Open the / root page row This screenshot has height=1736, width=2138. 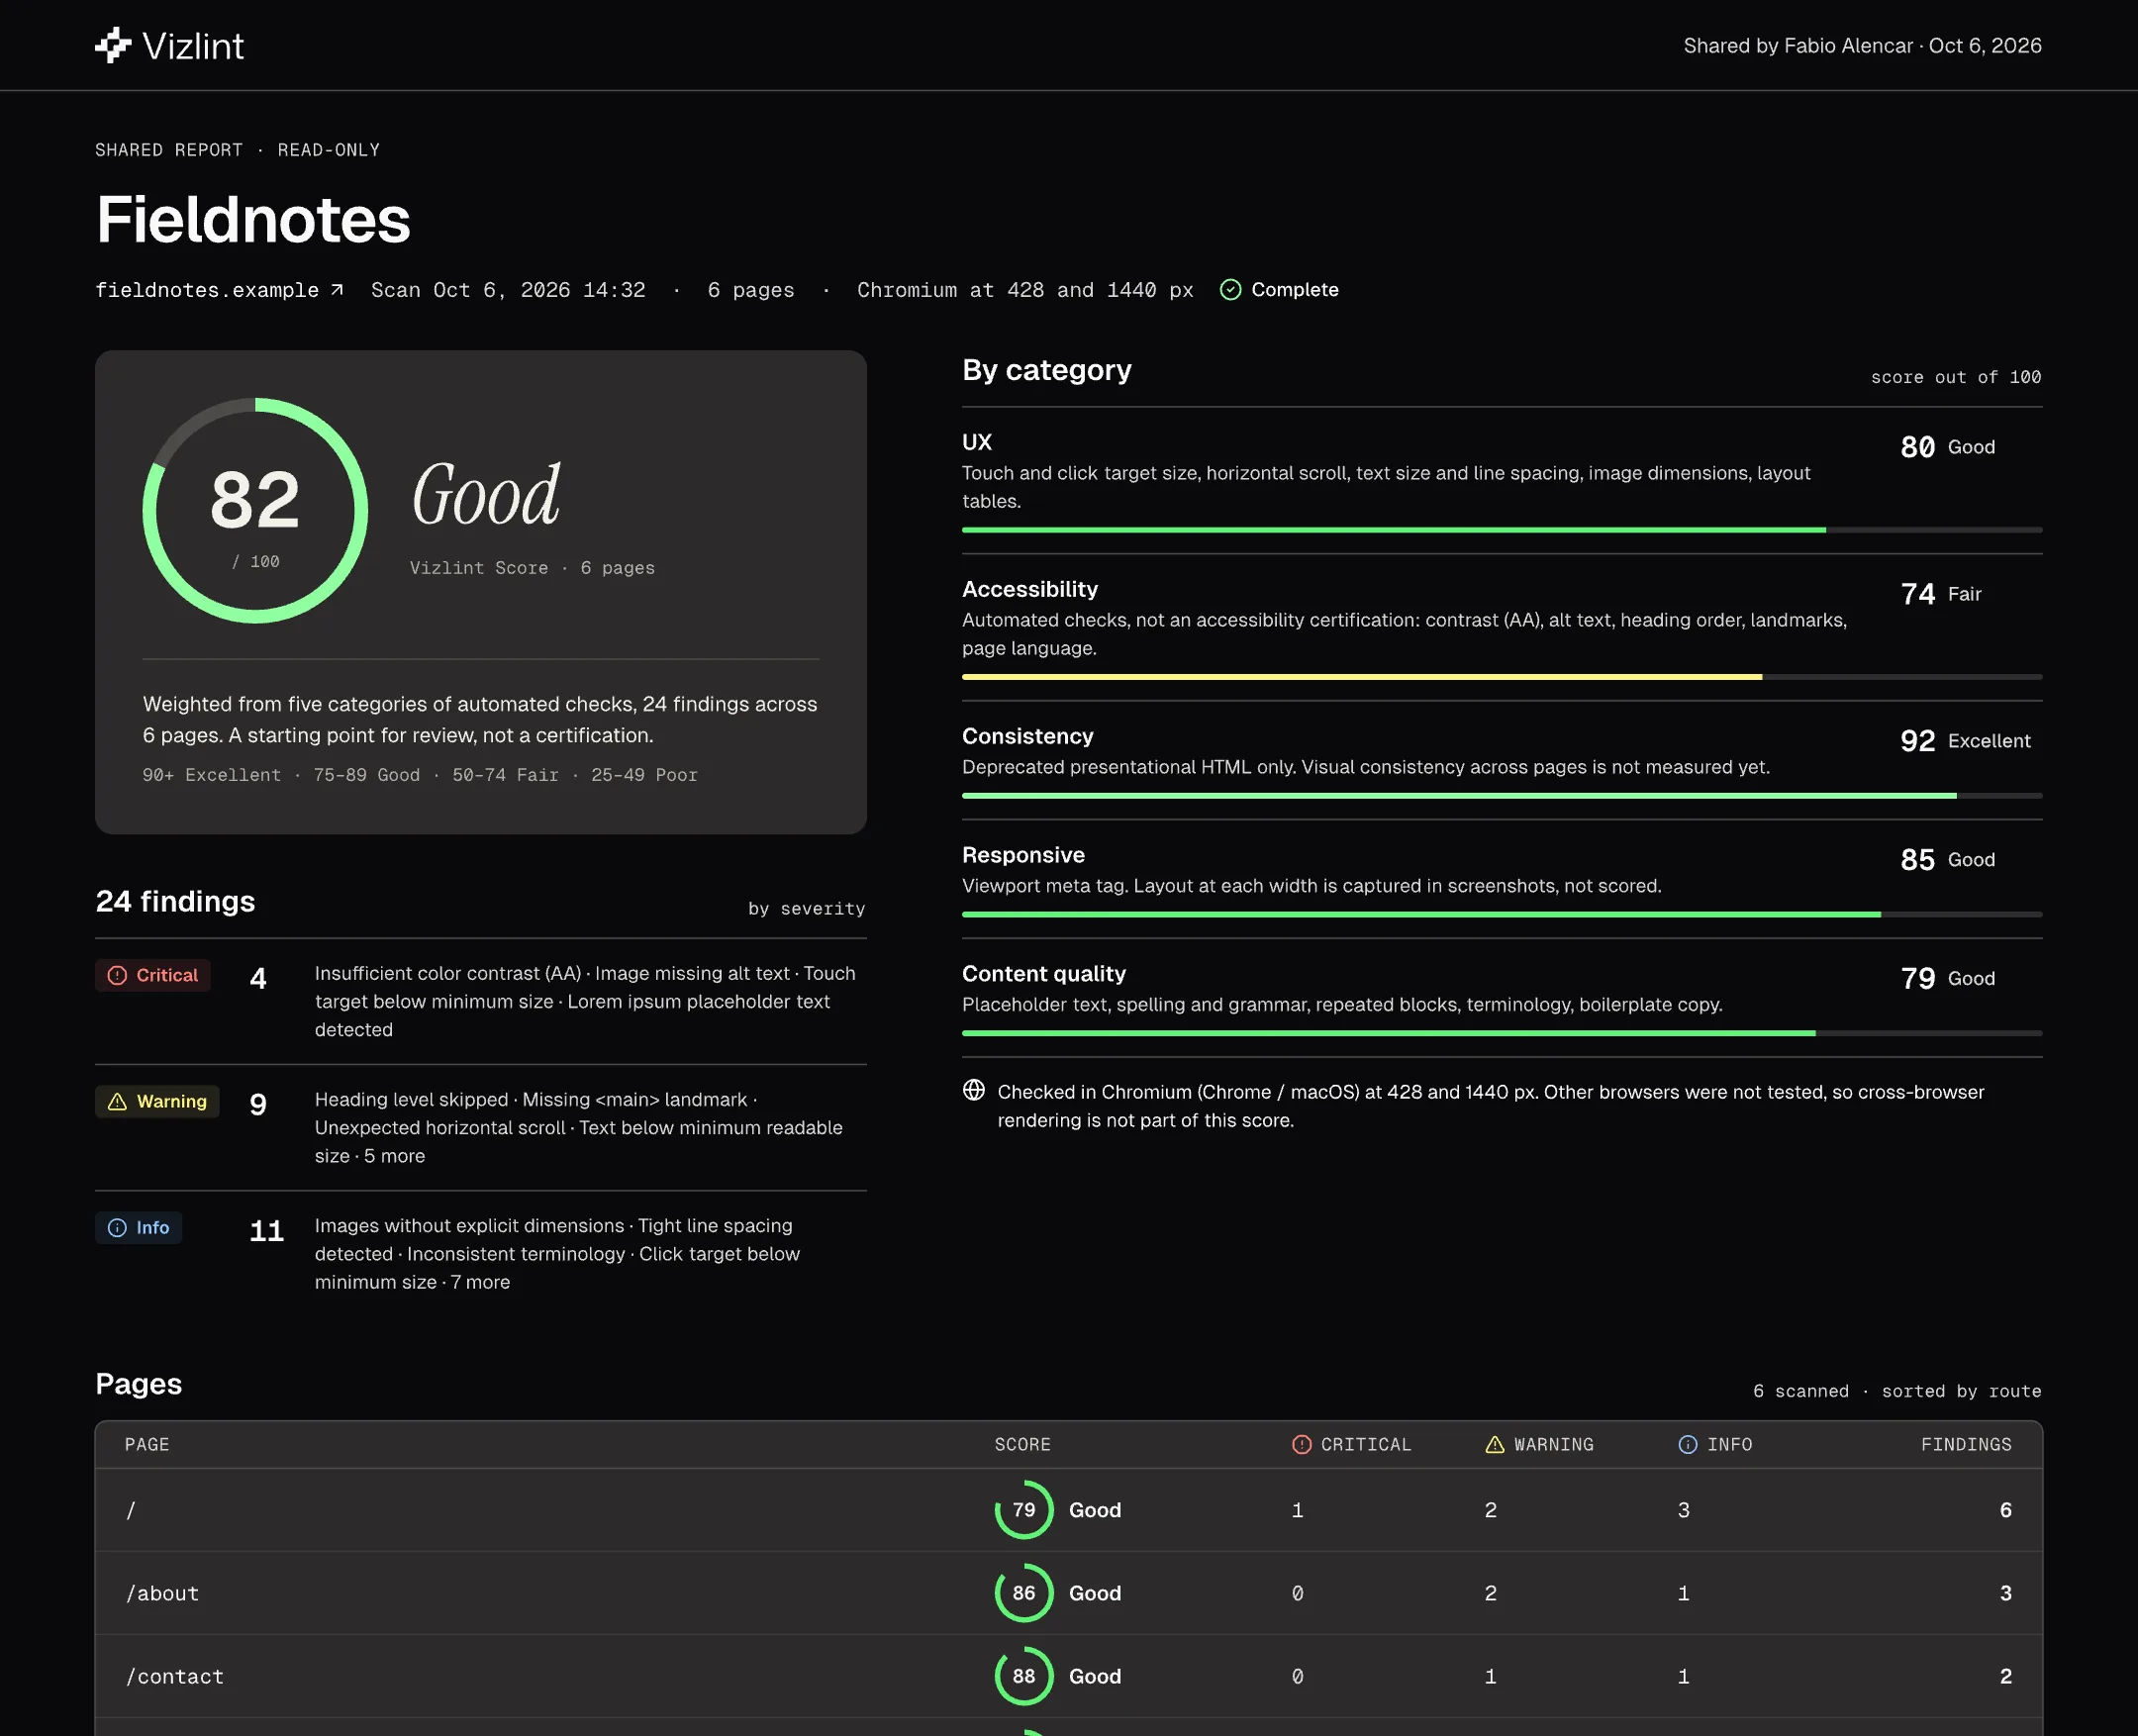tap(1068, 1510)
